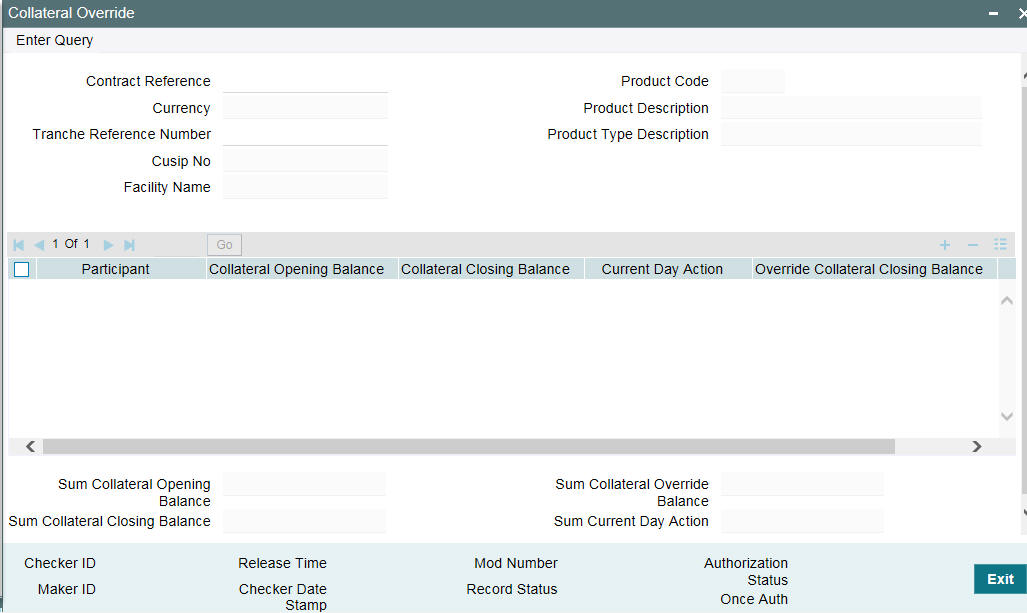Go to next page of grid
This screenshot has height=613, width=1027.
109,245
